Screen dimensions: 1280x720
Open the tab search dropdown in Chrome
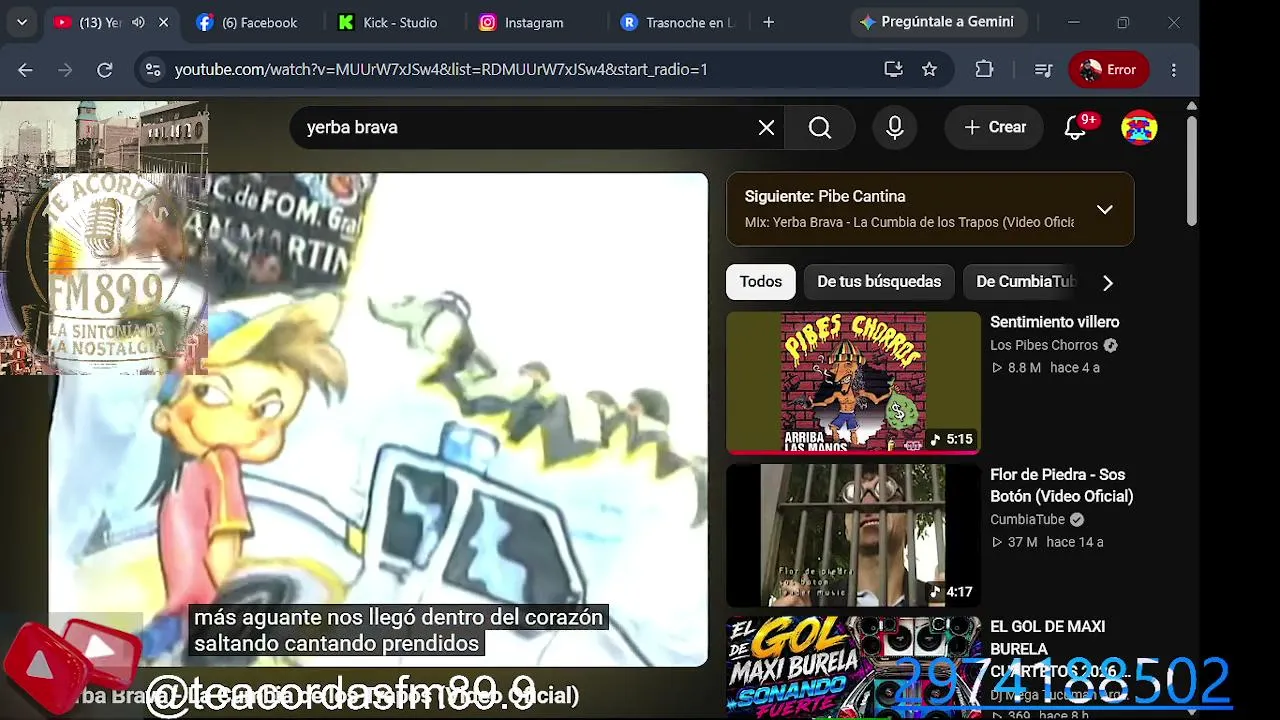click(22, 22)
